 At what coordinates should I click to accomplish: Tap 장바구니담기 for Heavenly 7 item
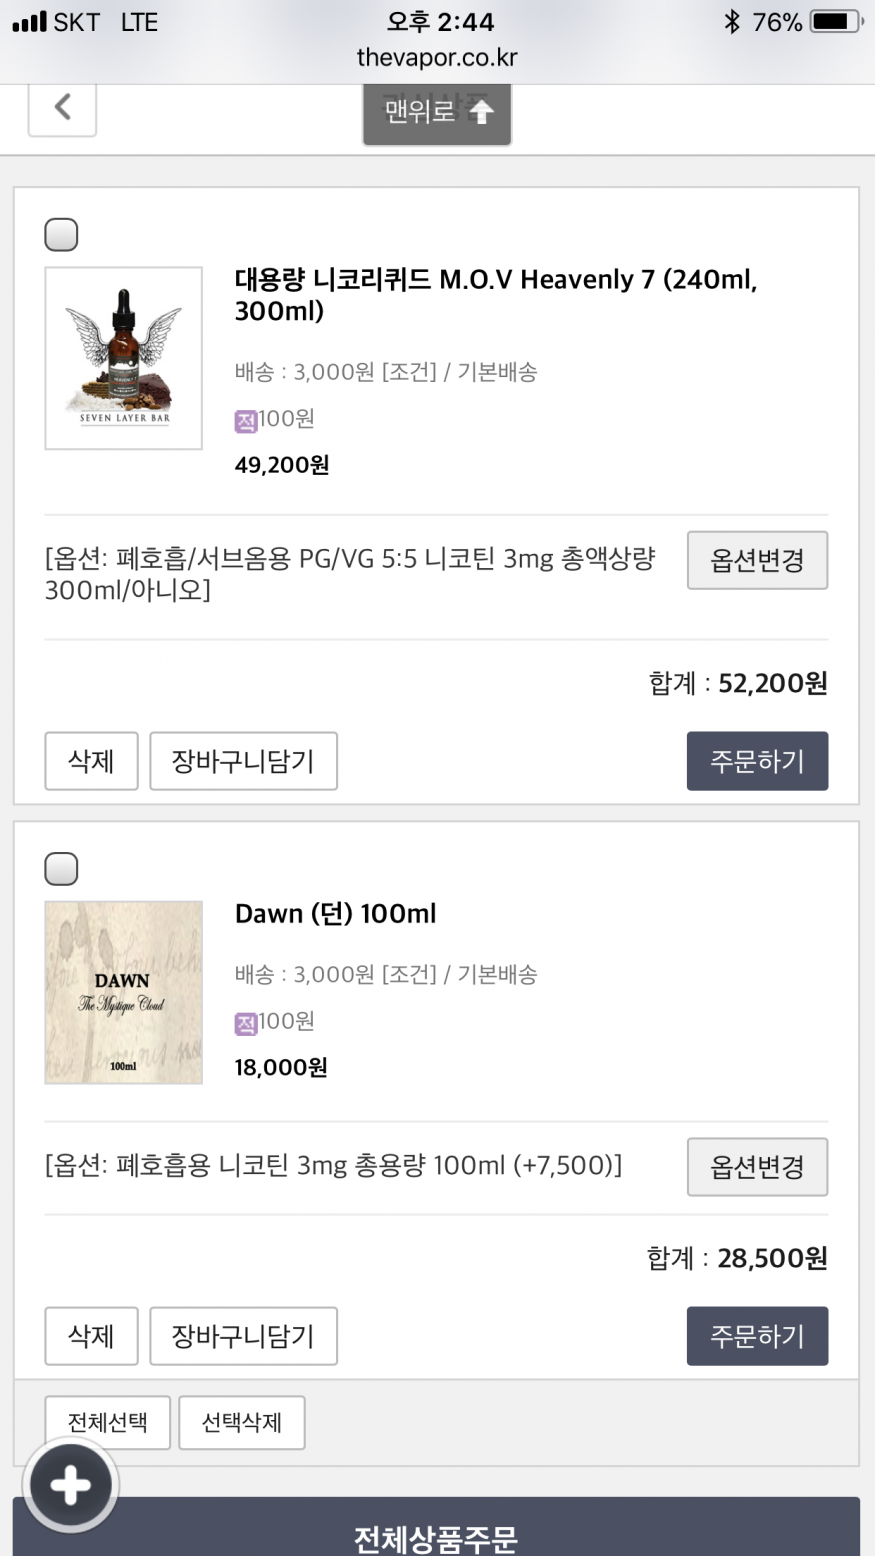tap(243, 761)
